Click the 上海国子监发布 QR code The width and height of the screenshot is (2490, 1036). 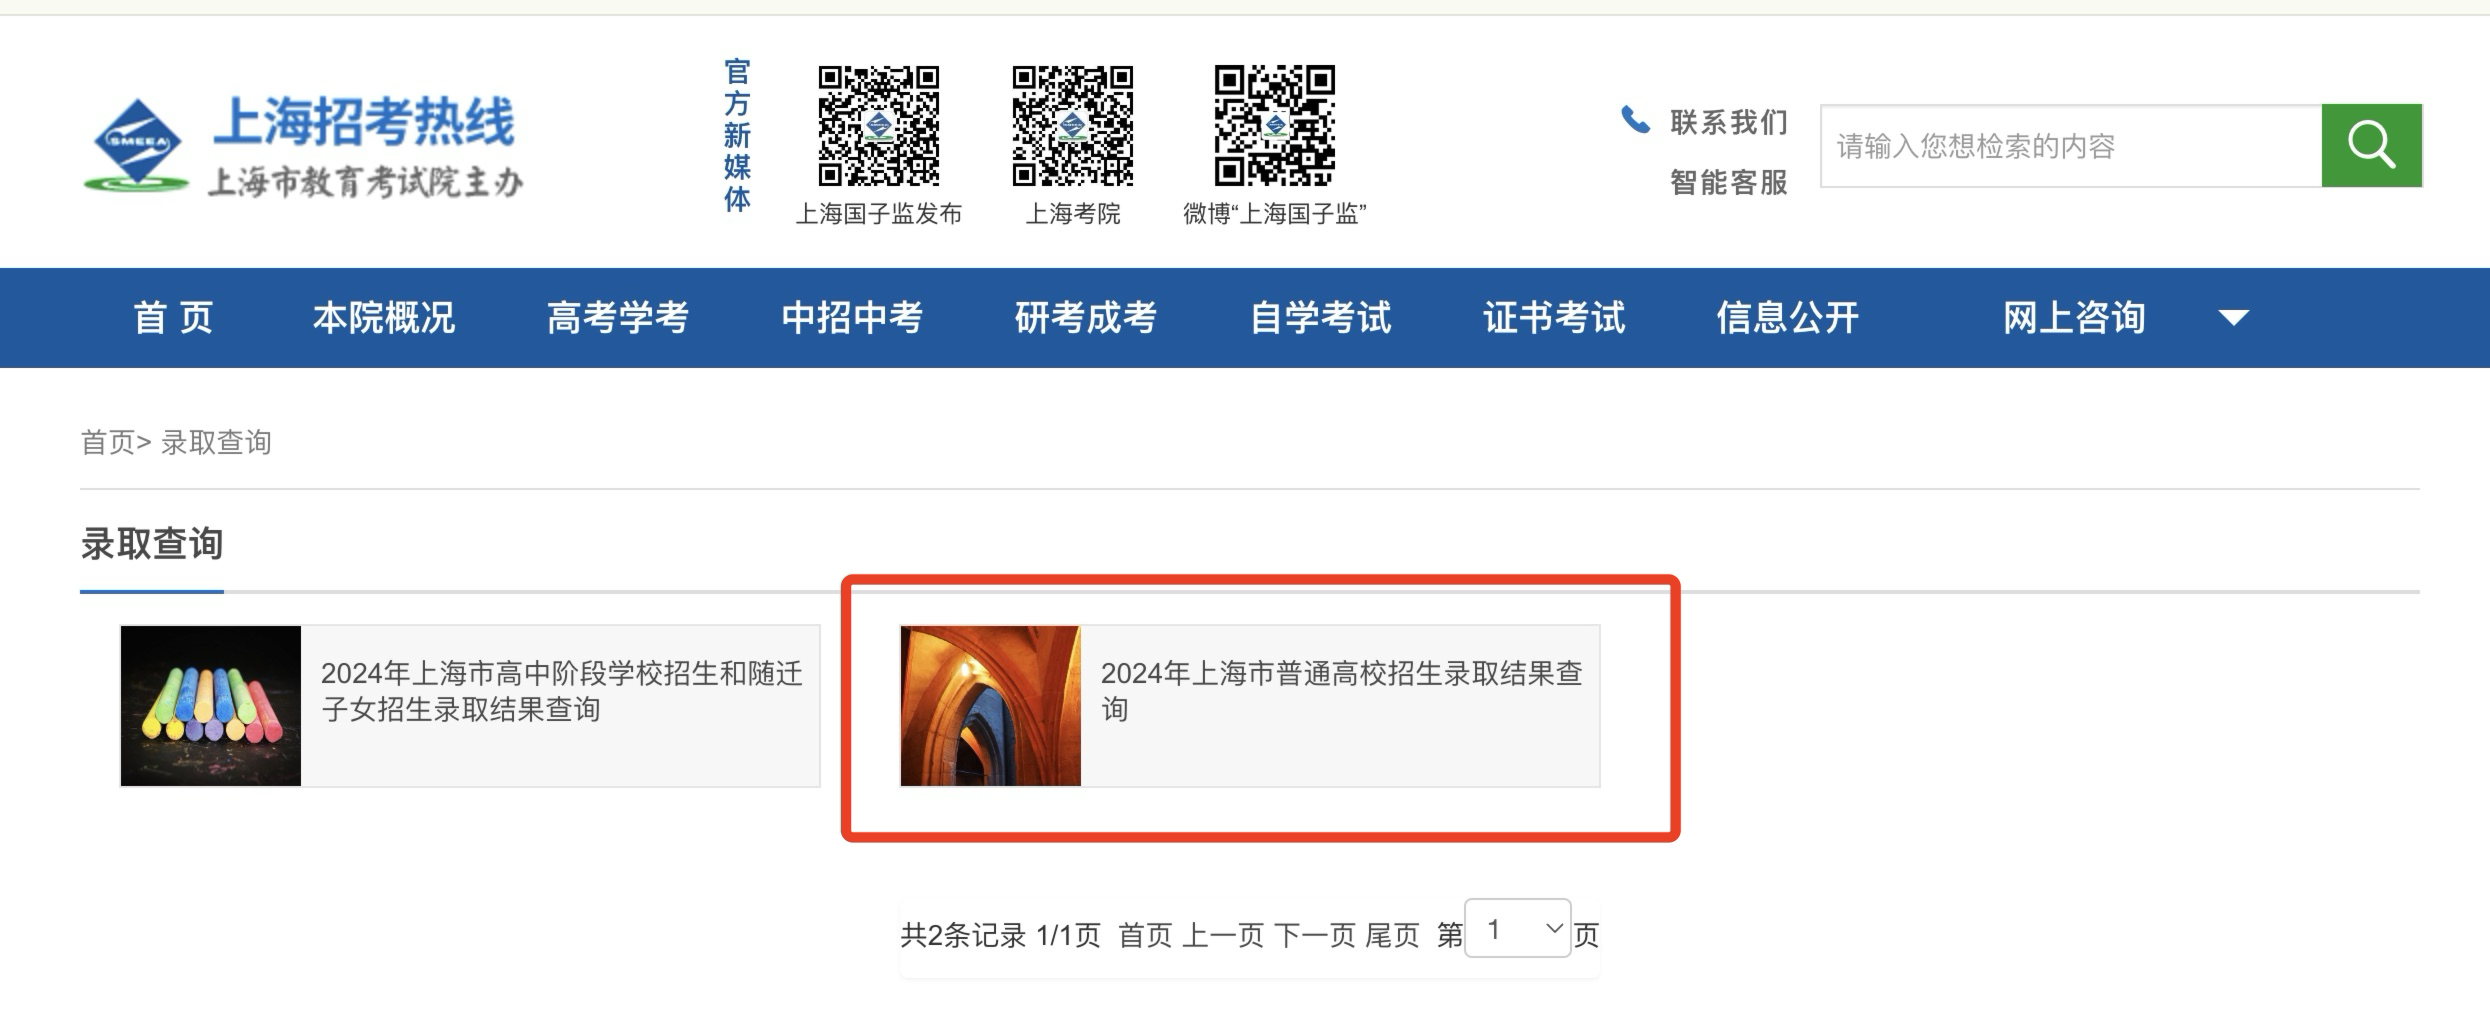879,126
